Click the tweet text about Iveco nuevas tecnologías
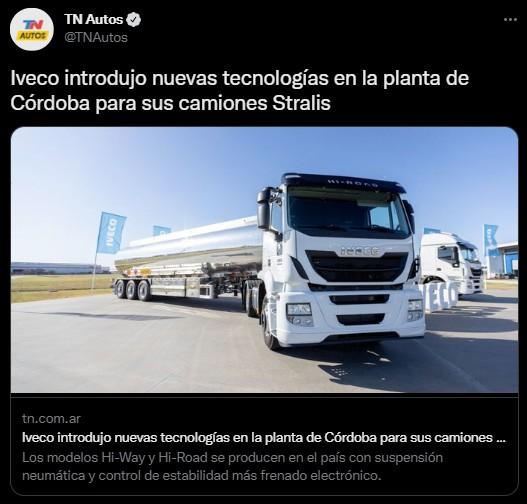This screenshot has width=527, height=504. (x=240, y=90)
